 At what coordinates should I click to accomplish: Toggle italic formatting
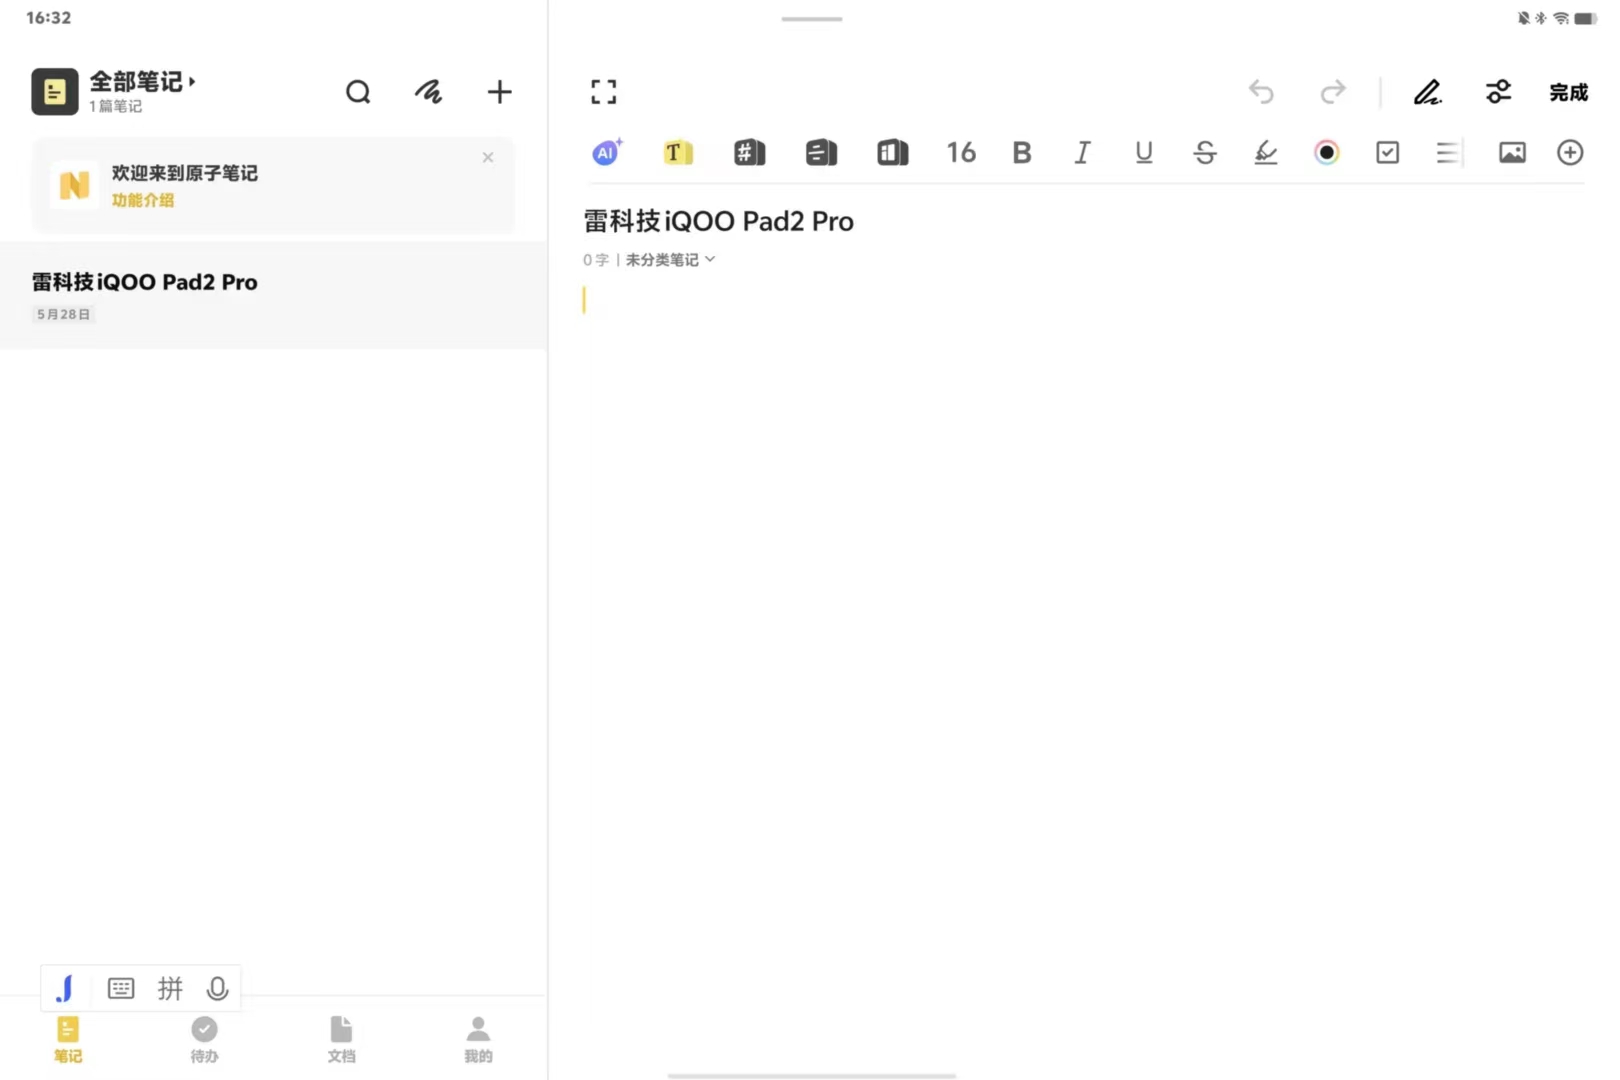point(1082,152)
